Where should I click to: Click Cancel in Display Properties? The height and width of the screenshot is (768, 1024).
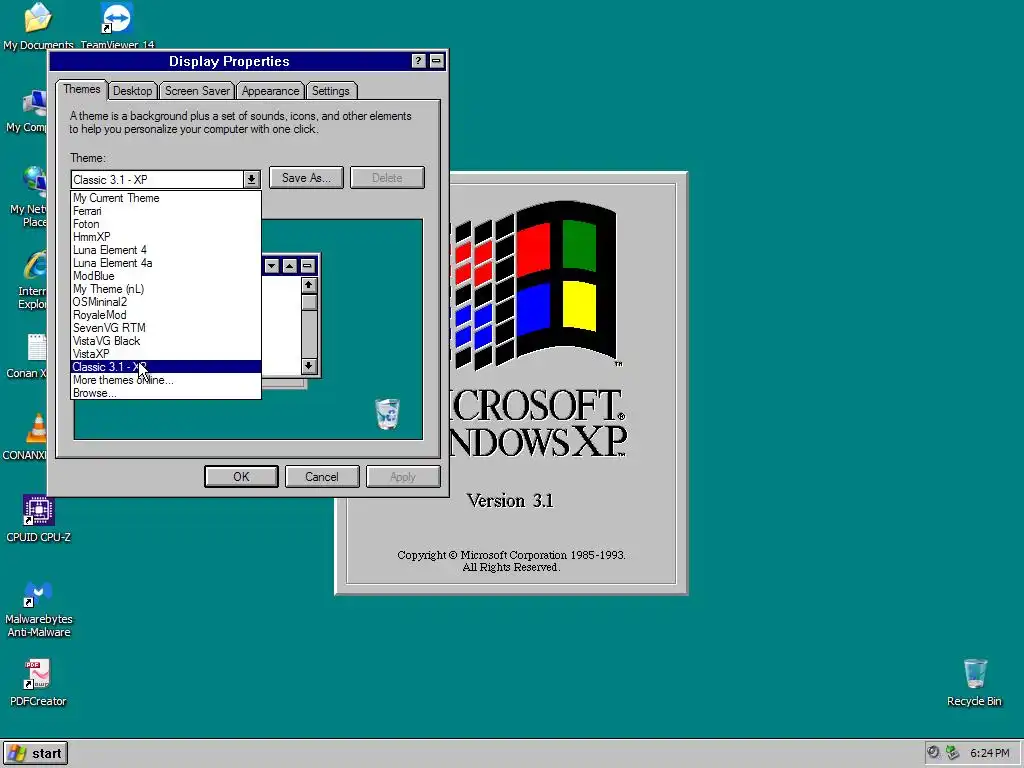(322, 477)
